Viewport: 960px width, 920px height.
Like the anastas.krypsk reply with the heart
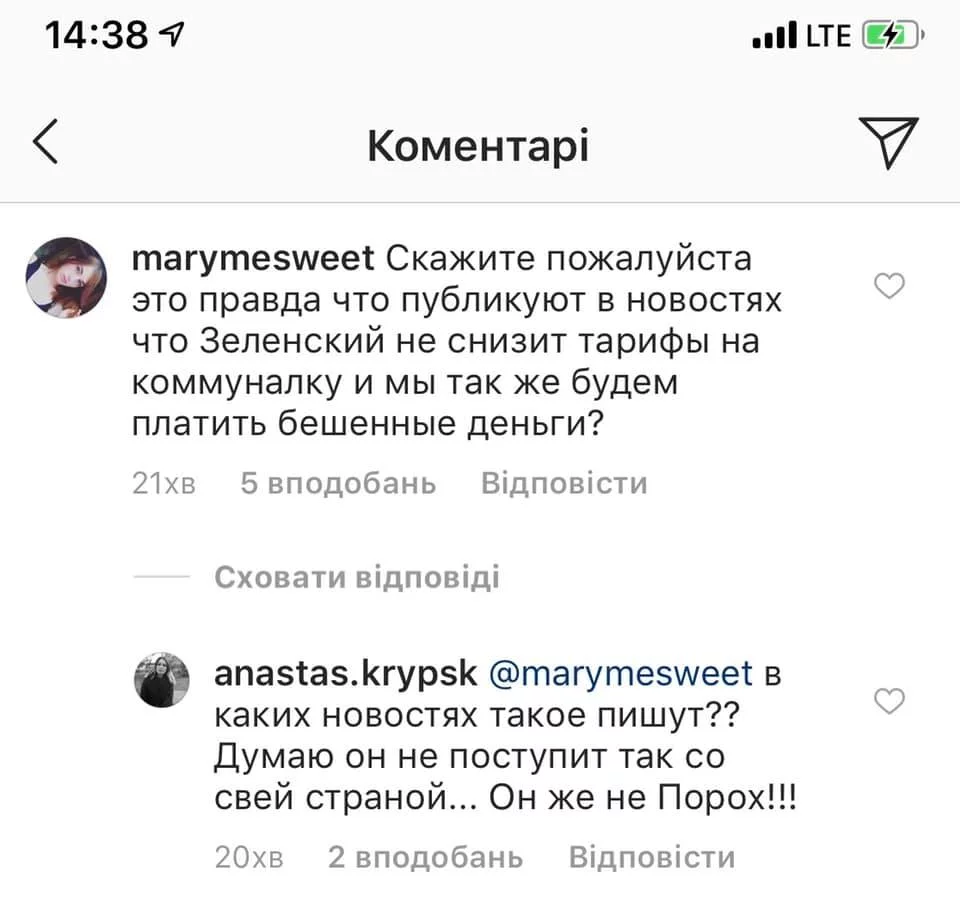pyautogui.click(x=889, y=701)
